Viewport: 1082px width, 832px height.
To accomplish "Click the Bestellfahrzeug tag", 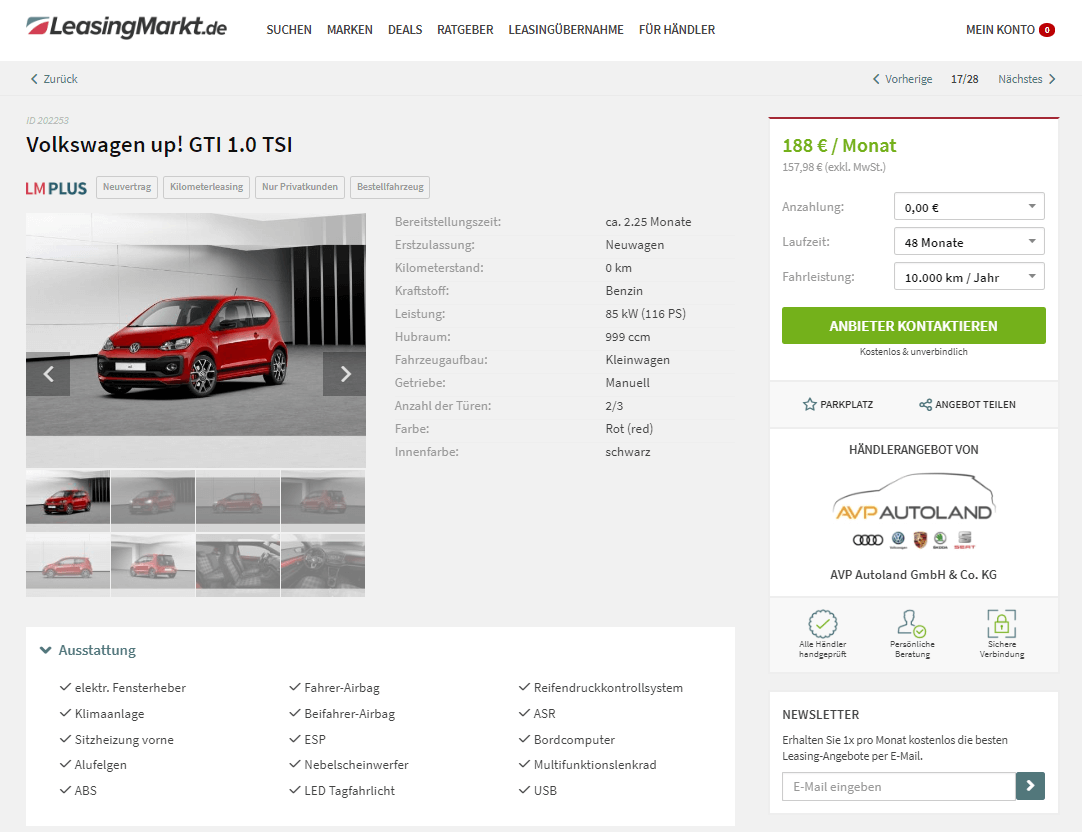I will [x=390, y=187].
